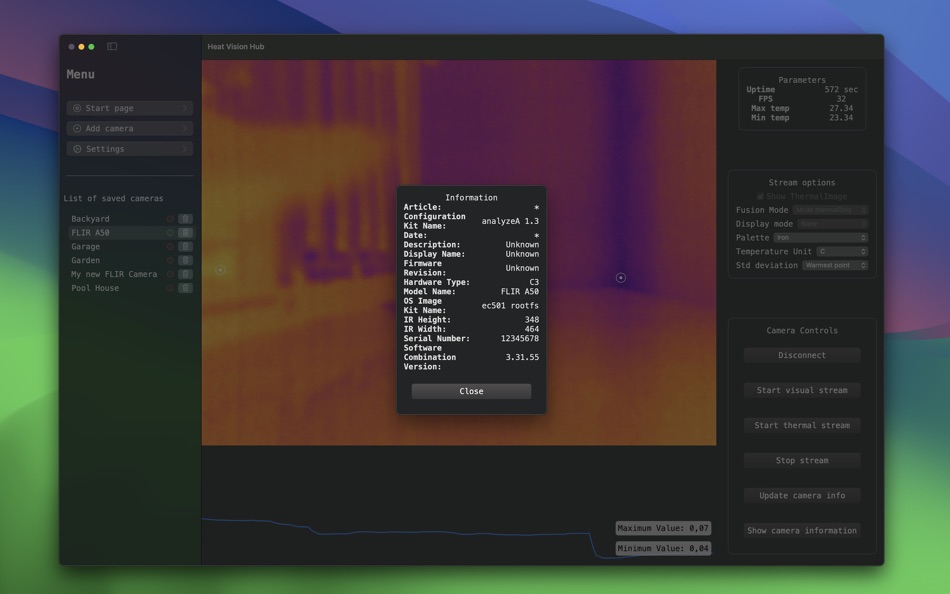Close the Information dialog

click(471, 392)
